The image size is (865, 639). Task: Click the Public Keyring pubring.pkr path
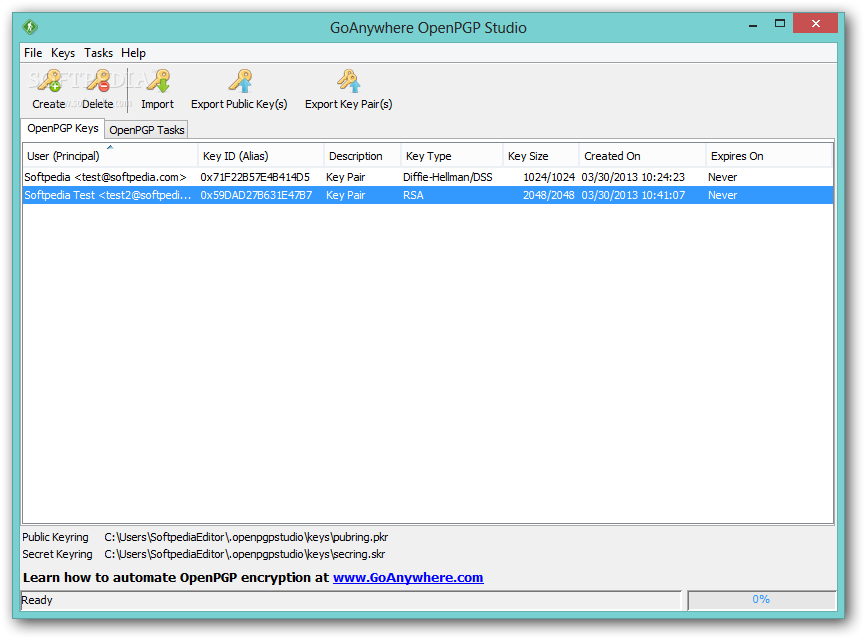coord(246,537)
